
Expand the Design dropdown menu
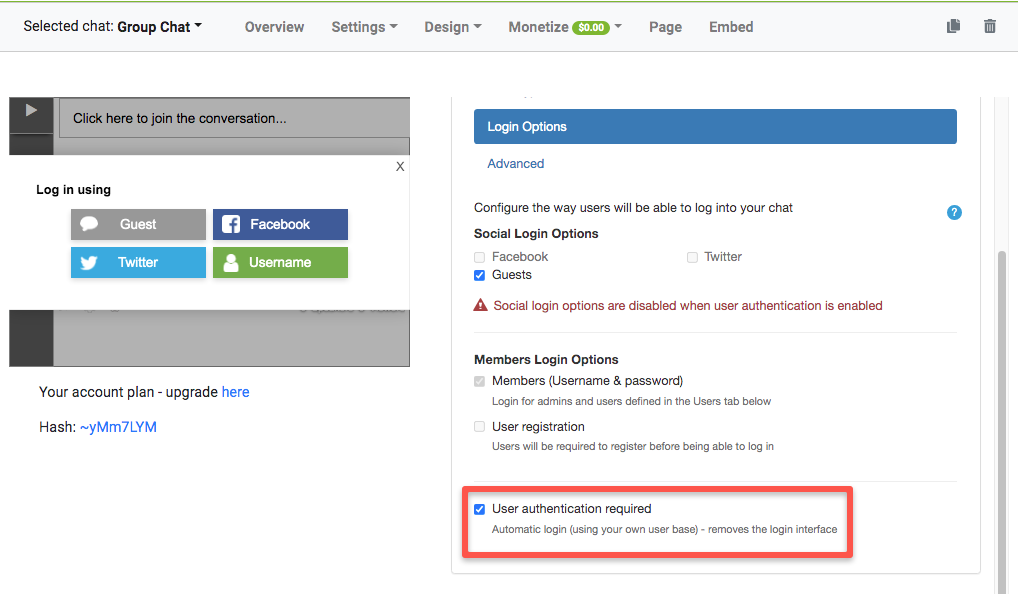click(x=452, y=27)
